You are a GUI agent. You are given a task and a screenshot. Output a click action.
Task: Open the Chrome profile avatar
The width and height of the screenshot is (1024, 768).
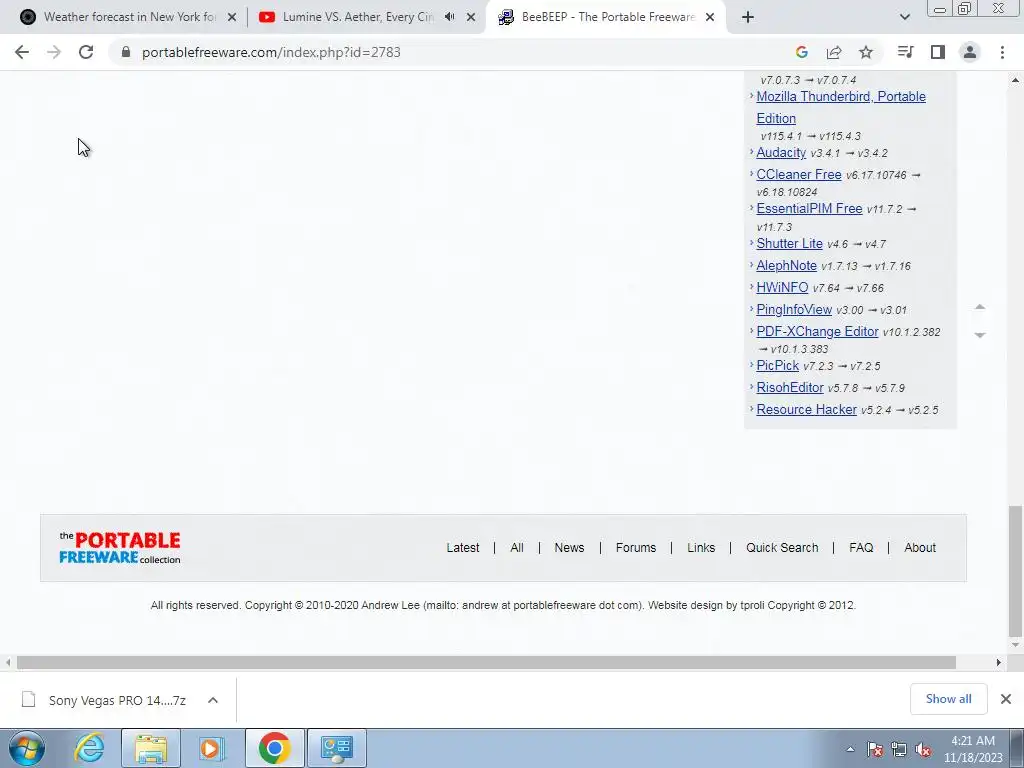pyautogui.click(x=970, y=52)
